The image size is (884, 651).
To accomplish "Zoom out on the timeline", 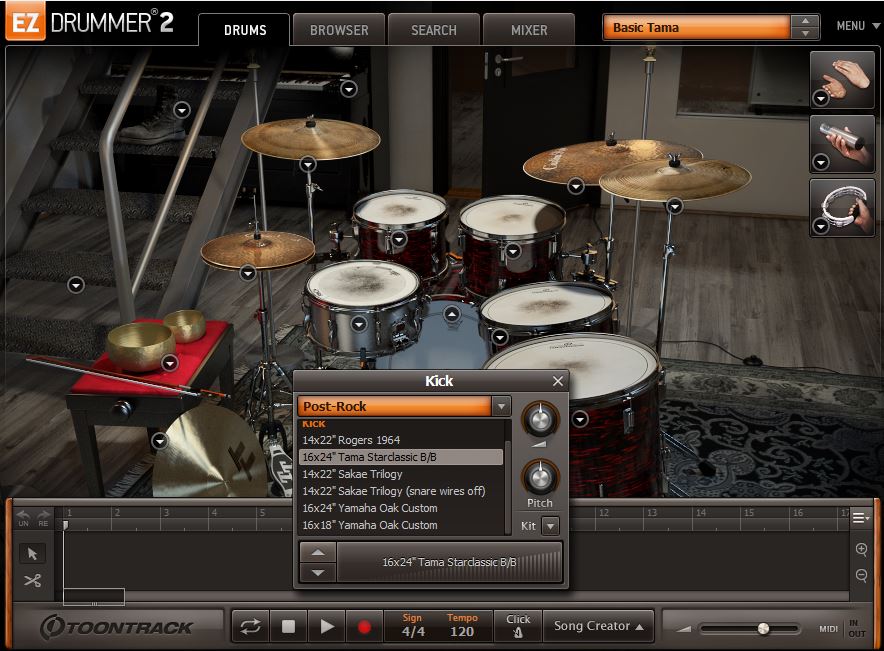I will [861, 575].
